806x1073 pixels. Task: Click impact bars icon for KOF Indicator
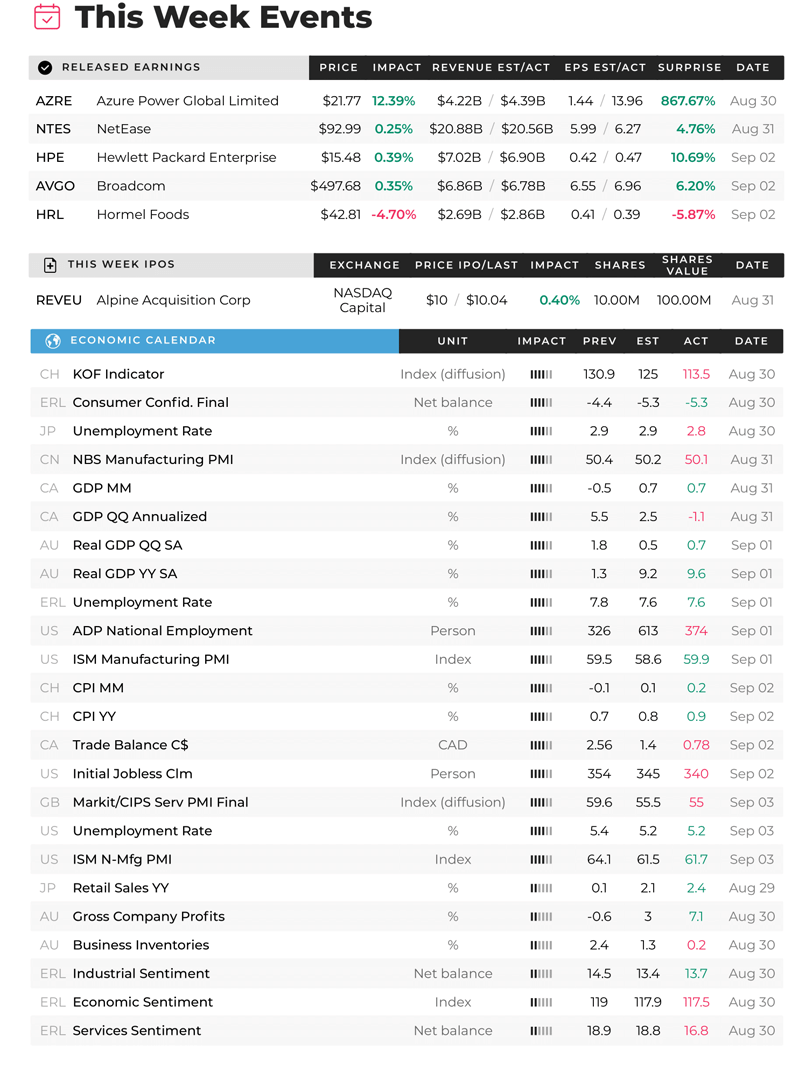tap(541, 374)
